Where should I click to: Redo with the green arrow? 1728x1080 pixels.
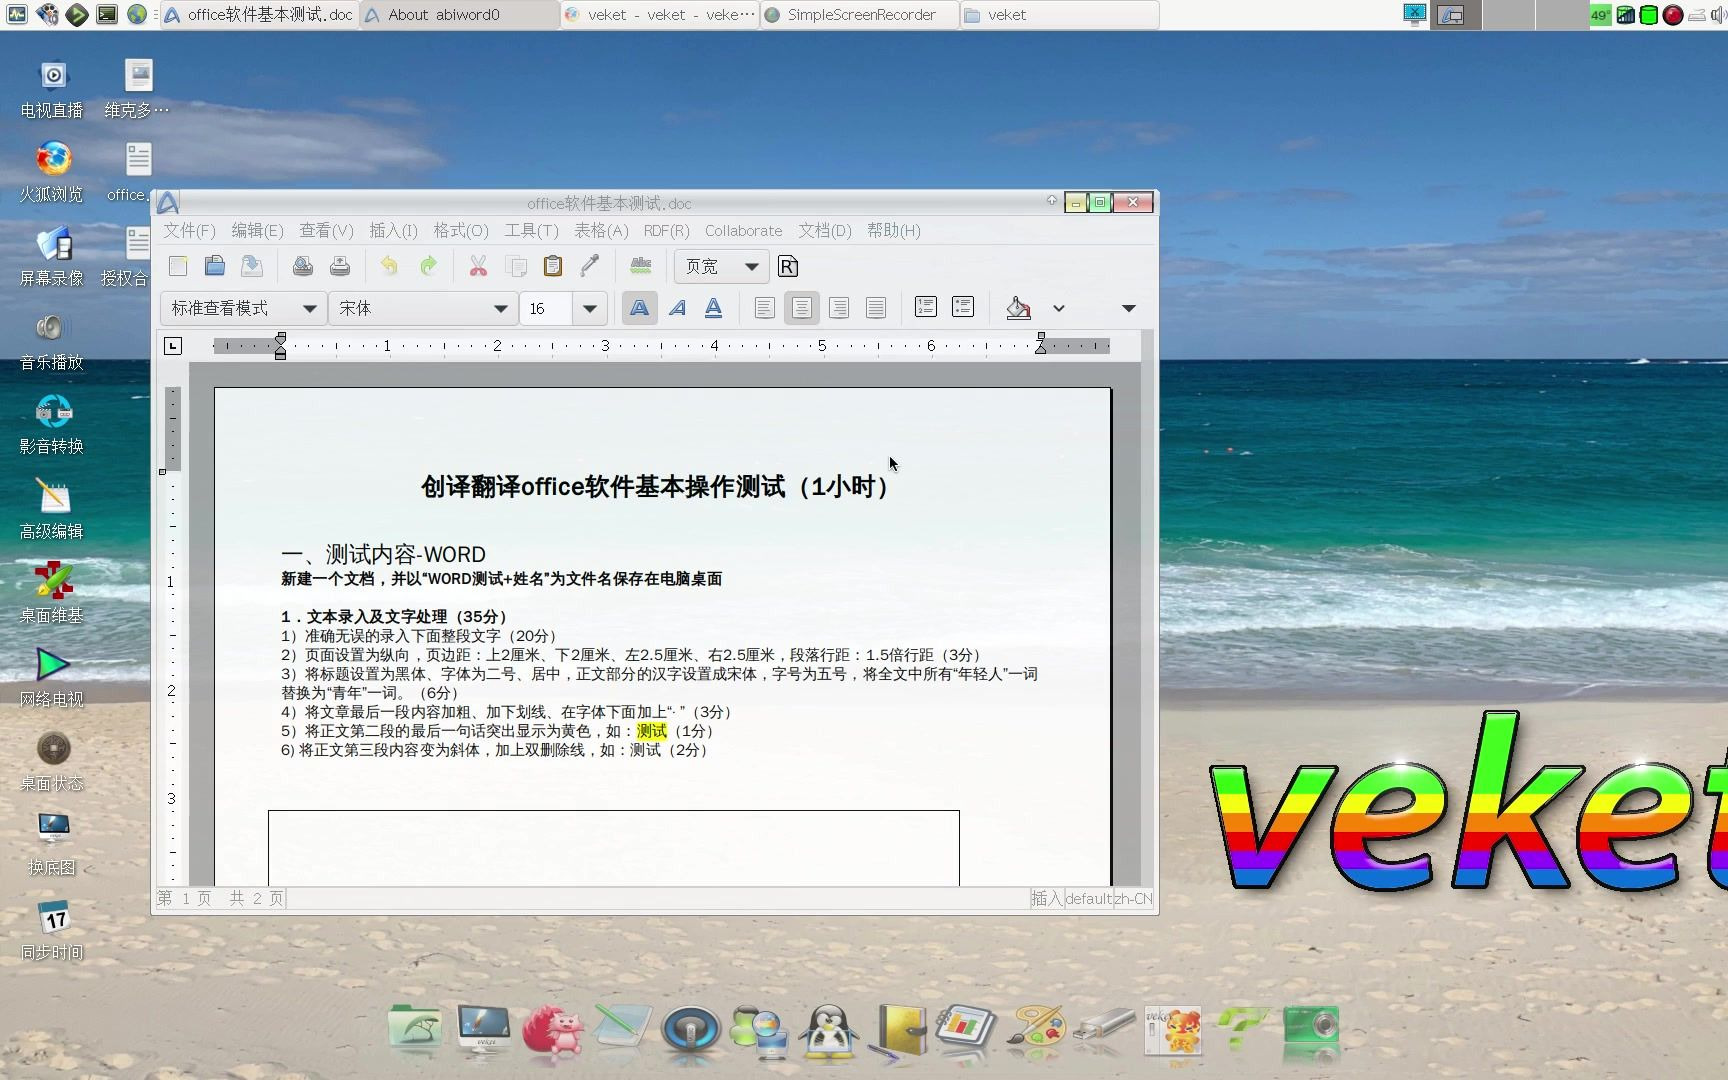tap(428, 266)
